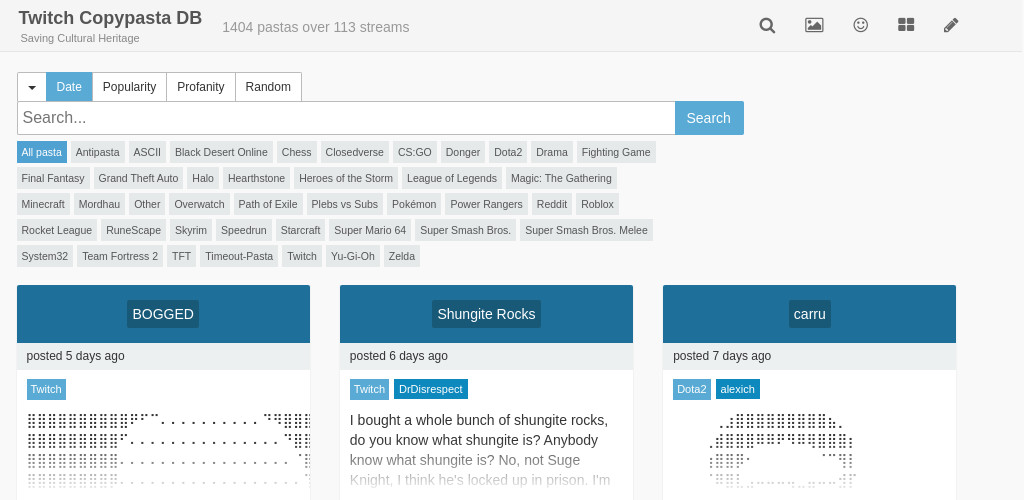Click the alexich streamer label on carru card

click(738, 390)
